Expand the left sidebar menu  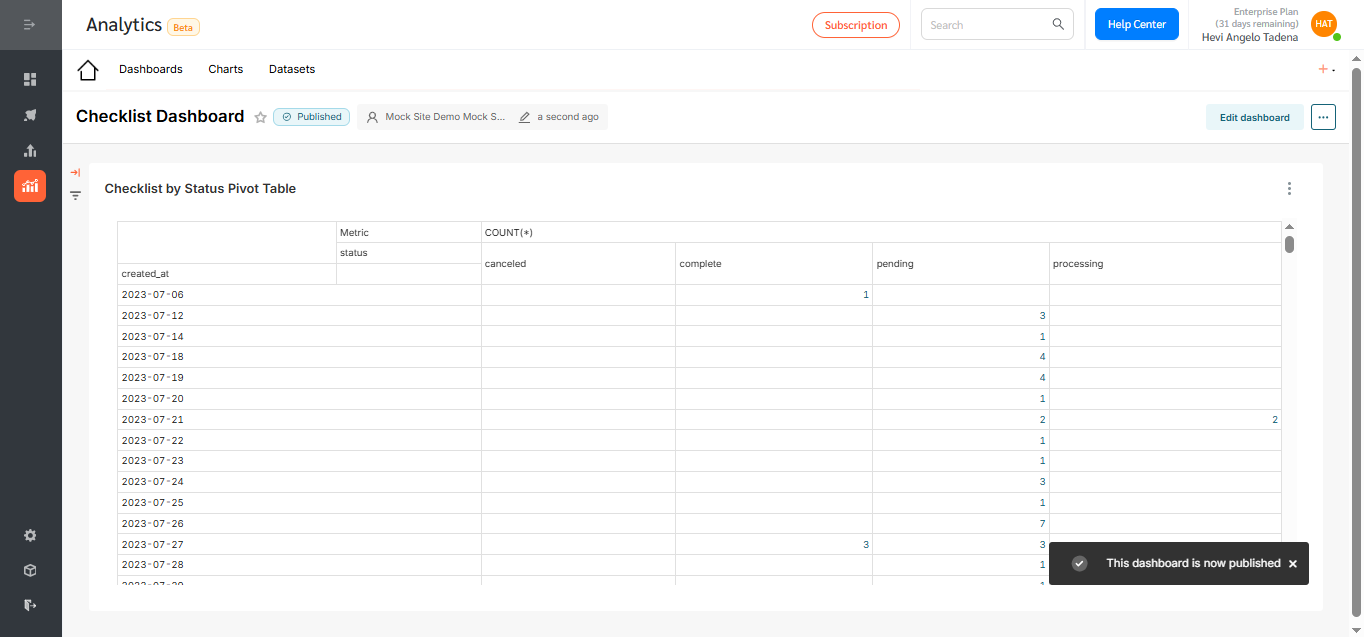coord(30,24)
